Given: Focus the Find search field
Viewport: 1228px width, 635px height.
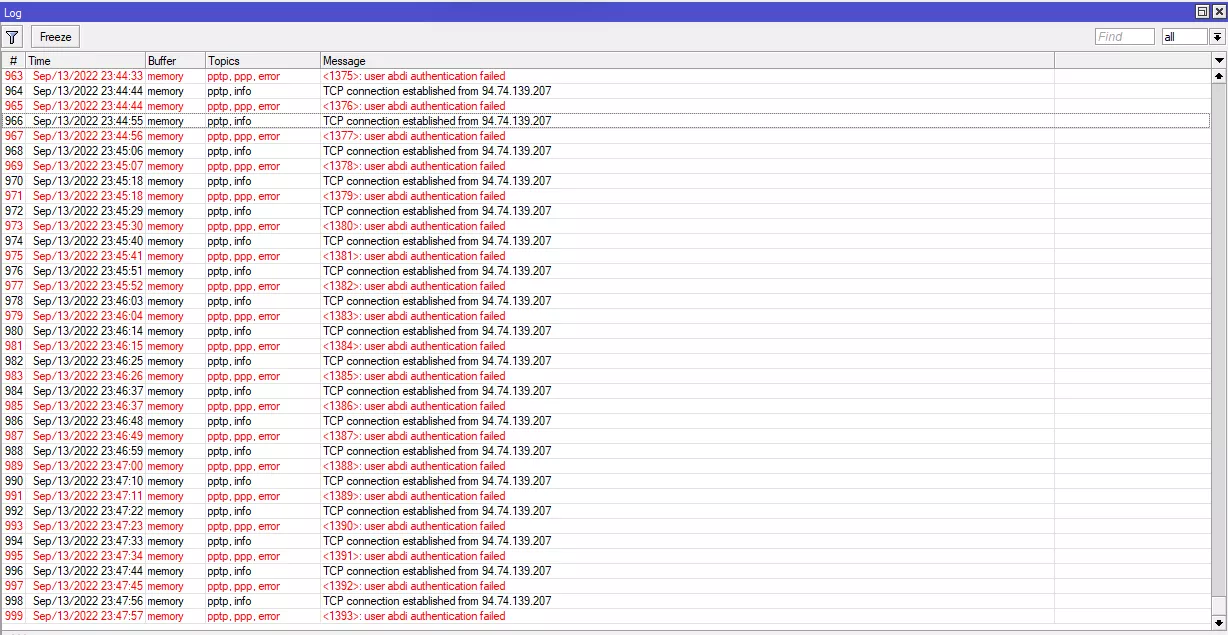Looking at the screenshot, I should click(x=1125, y=37).
